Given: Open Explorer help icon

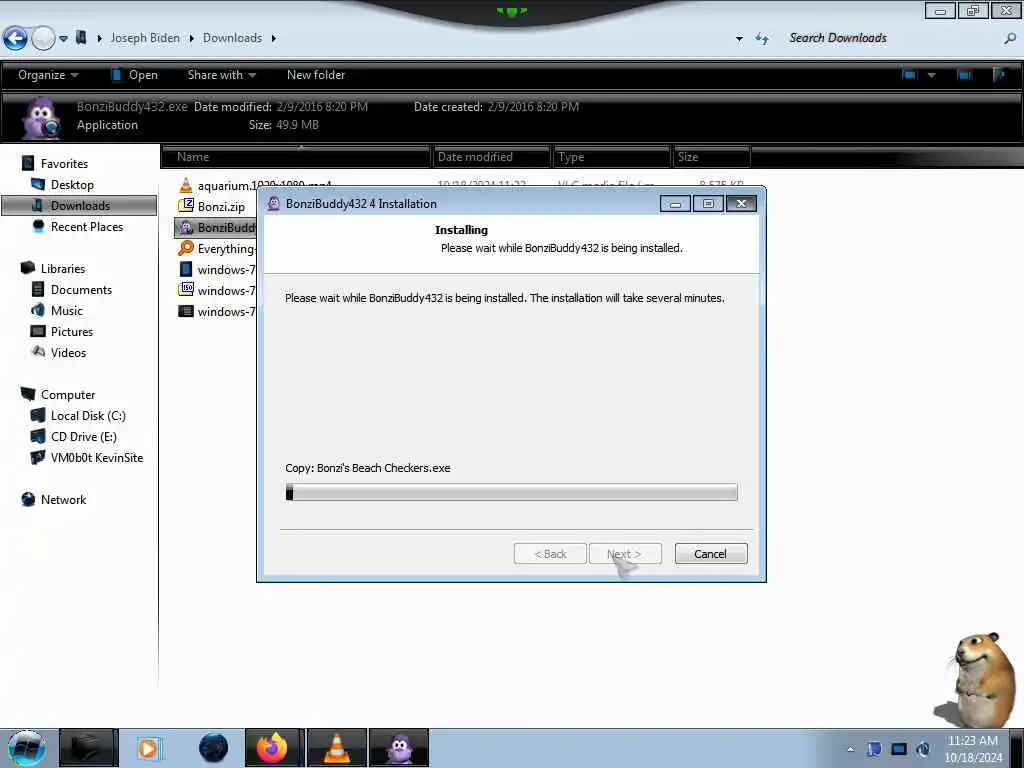Looking at the screenshot, I should pyautogui.click(x=999, y=75).
